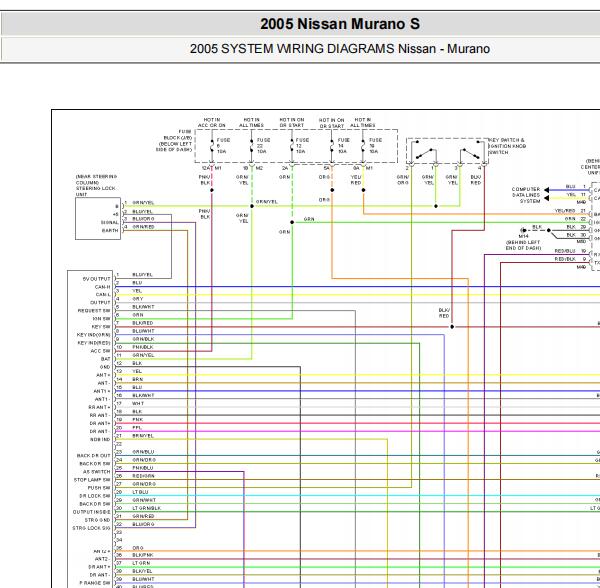Click the 'GRY' wire label at pin 4
Image resolution: width=600 pixels, height=588 pixels.
click(138, 299)
